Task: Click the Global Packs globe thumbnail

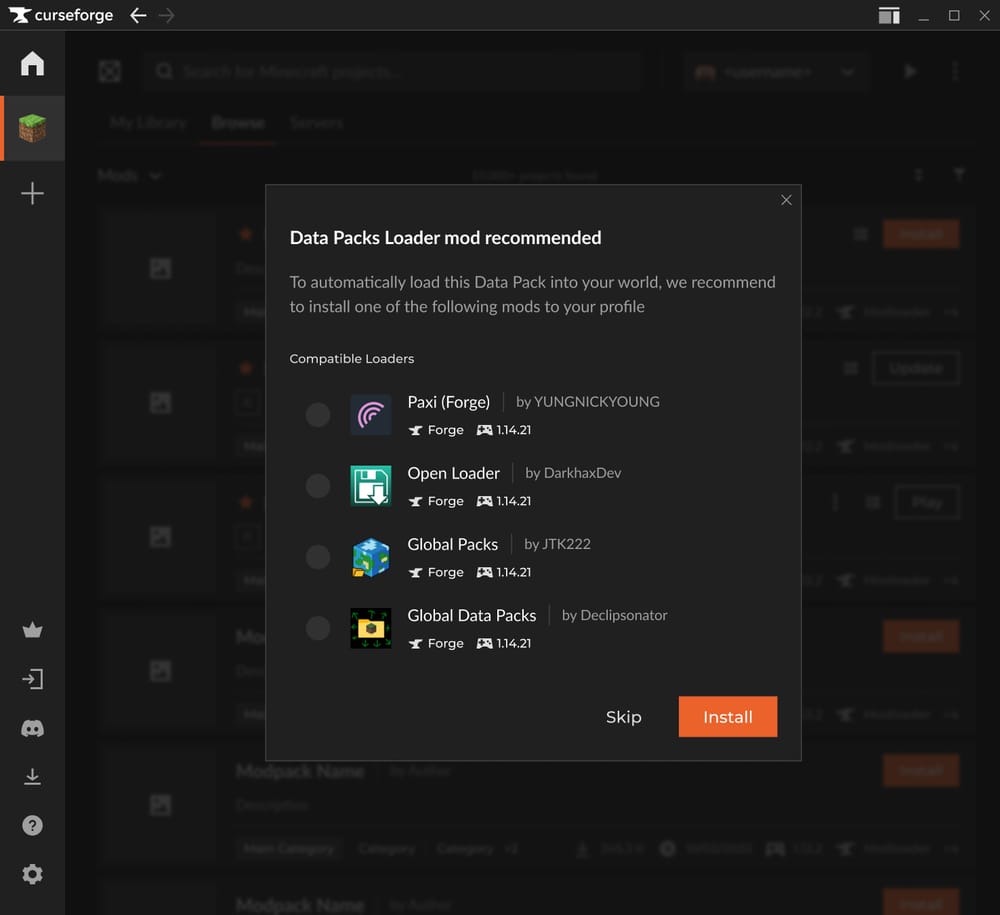Action: pyautogui.click(x=370, y=557)
